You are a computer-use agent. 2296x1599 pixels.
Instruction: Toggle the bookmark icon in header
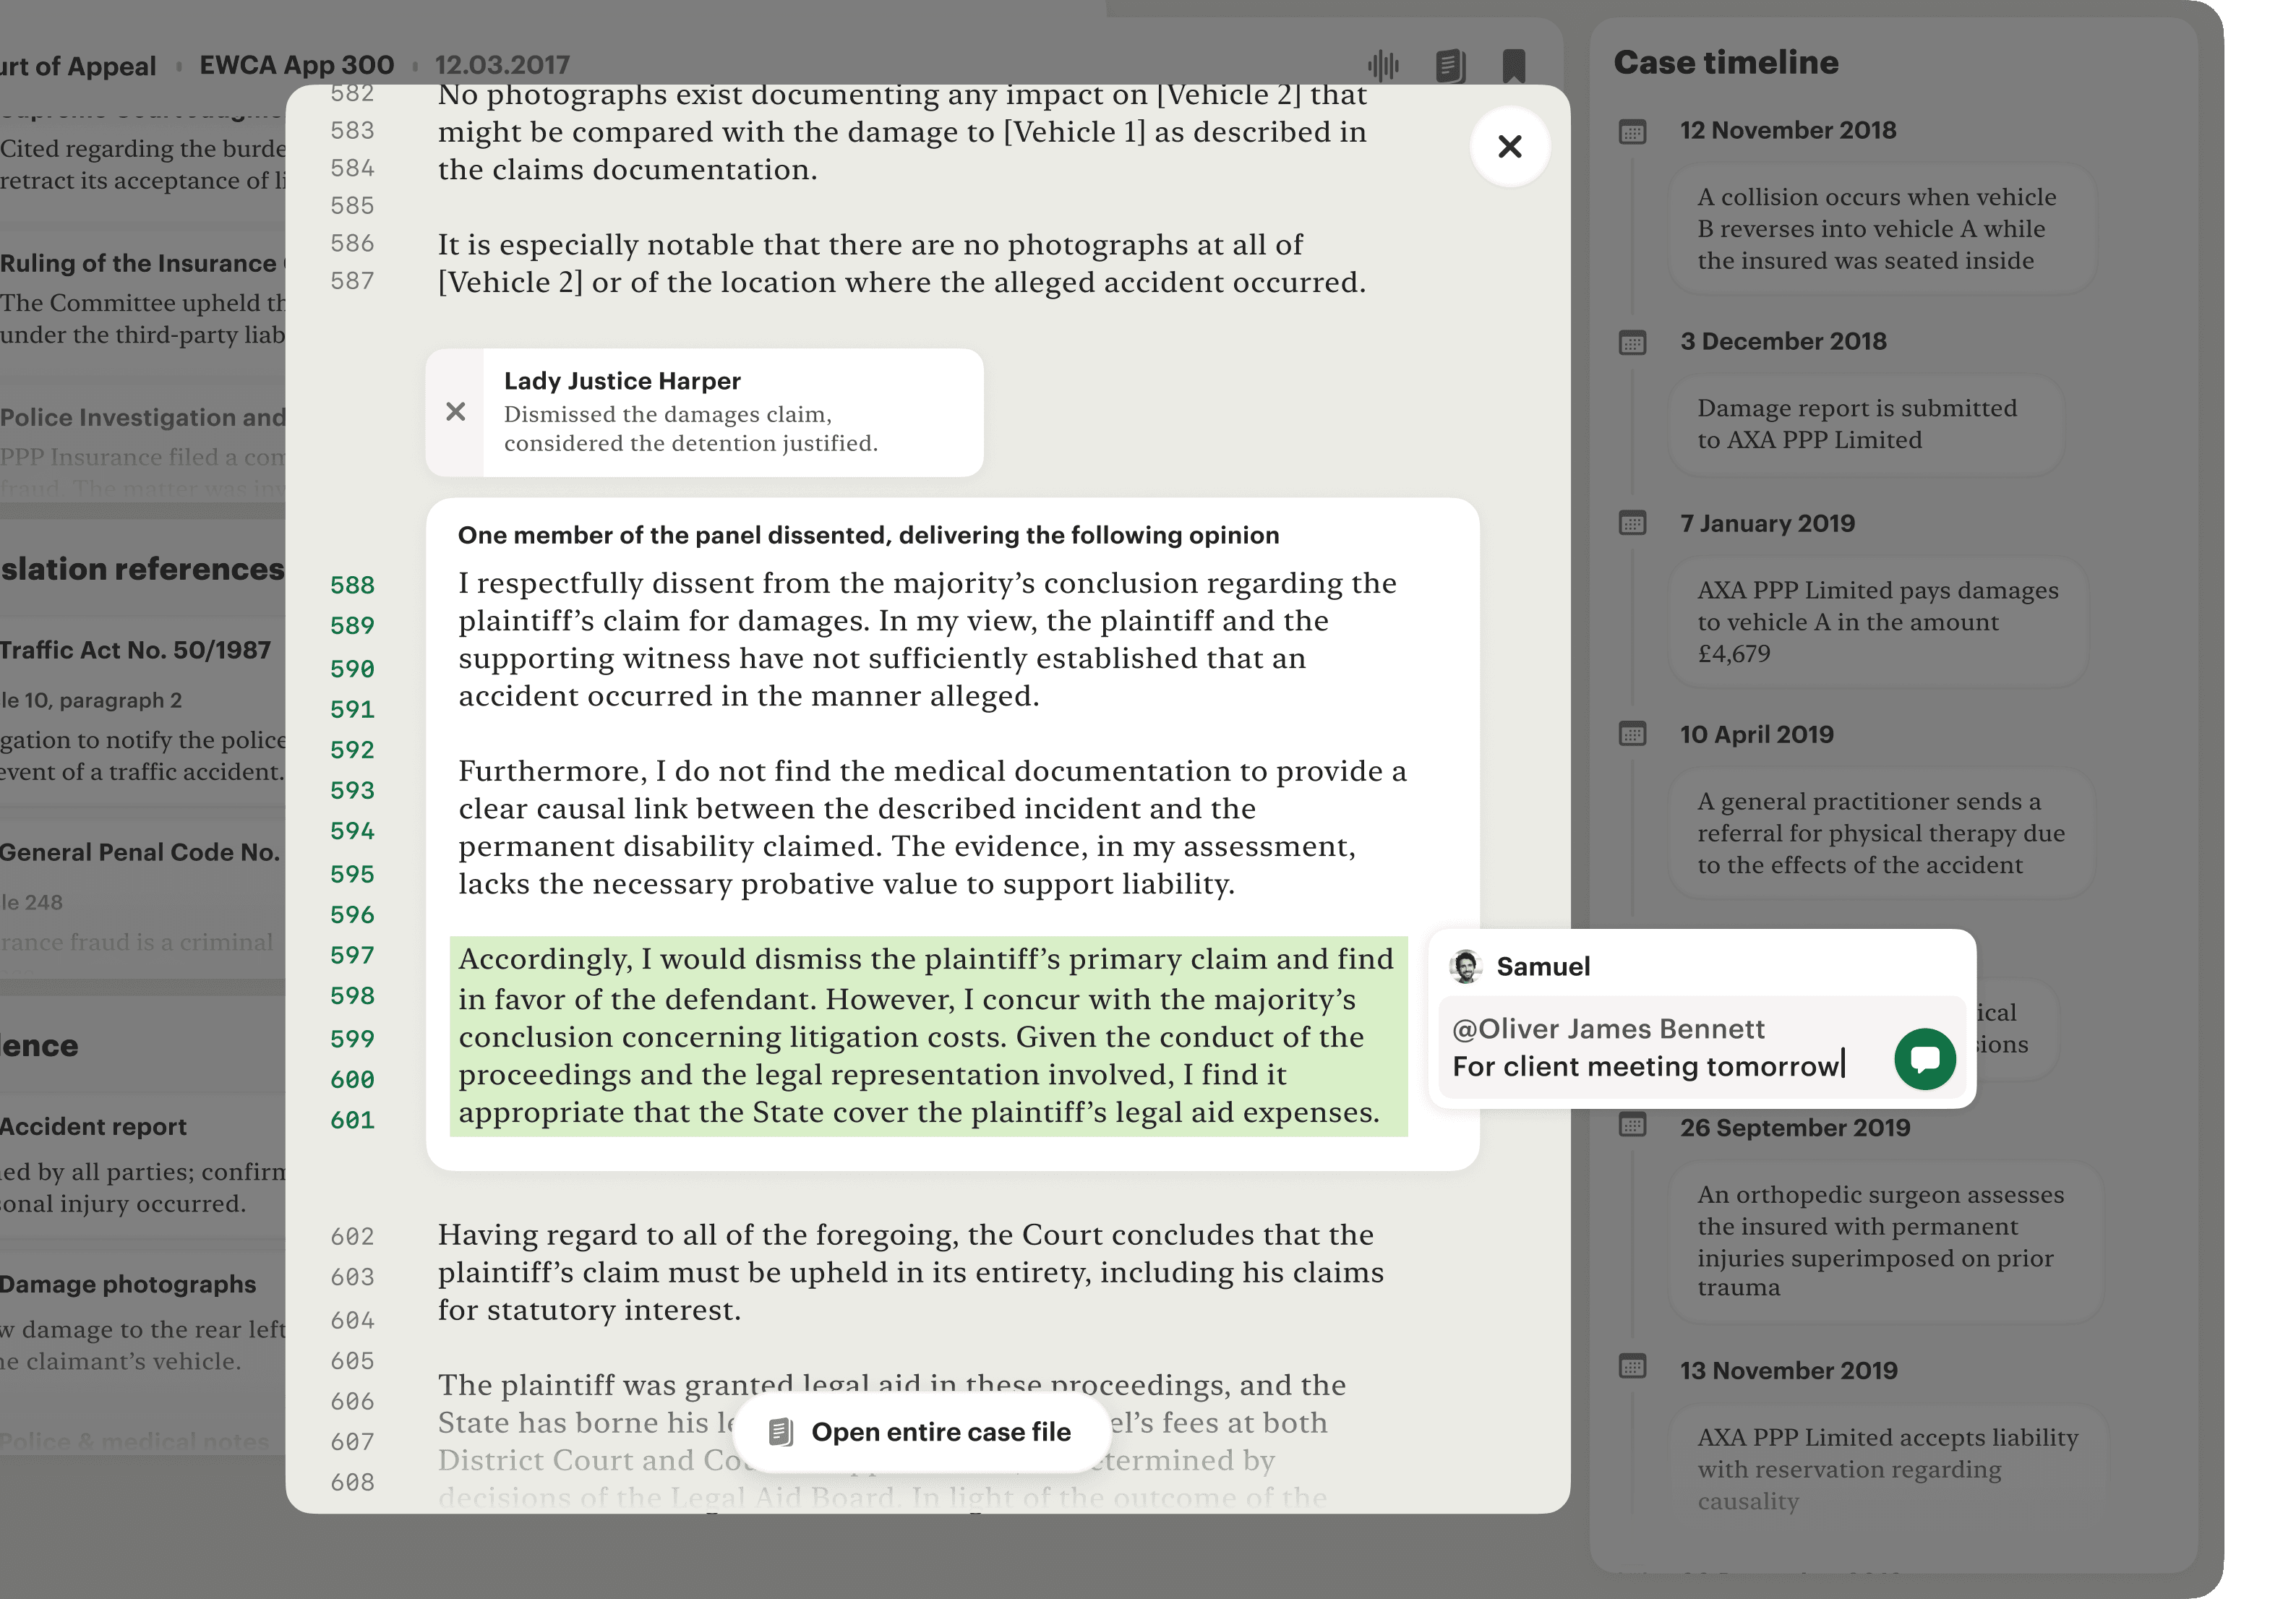1513,66
